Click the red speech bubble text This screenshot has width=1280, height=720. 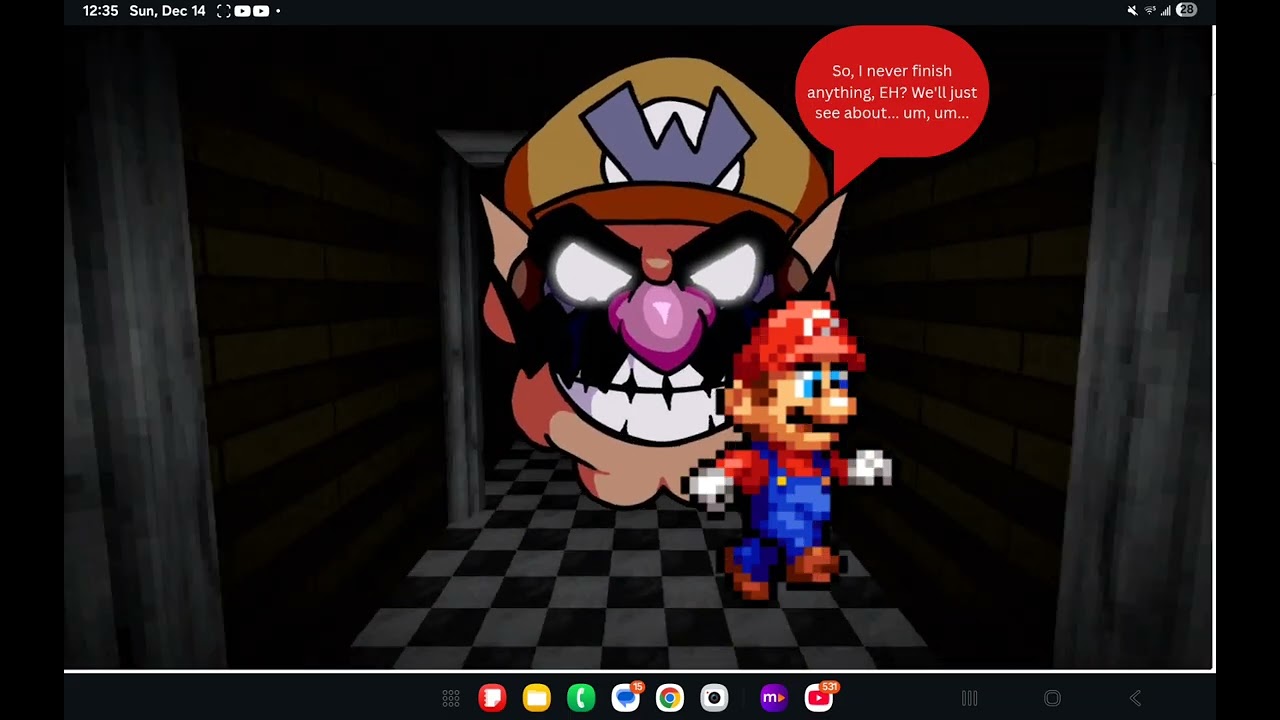pyautogui.click(x=892, y=92)
